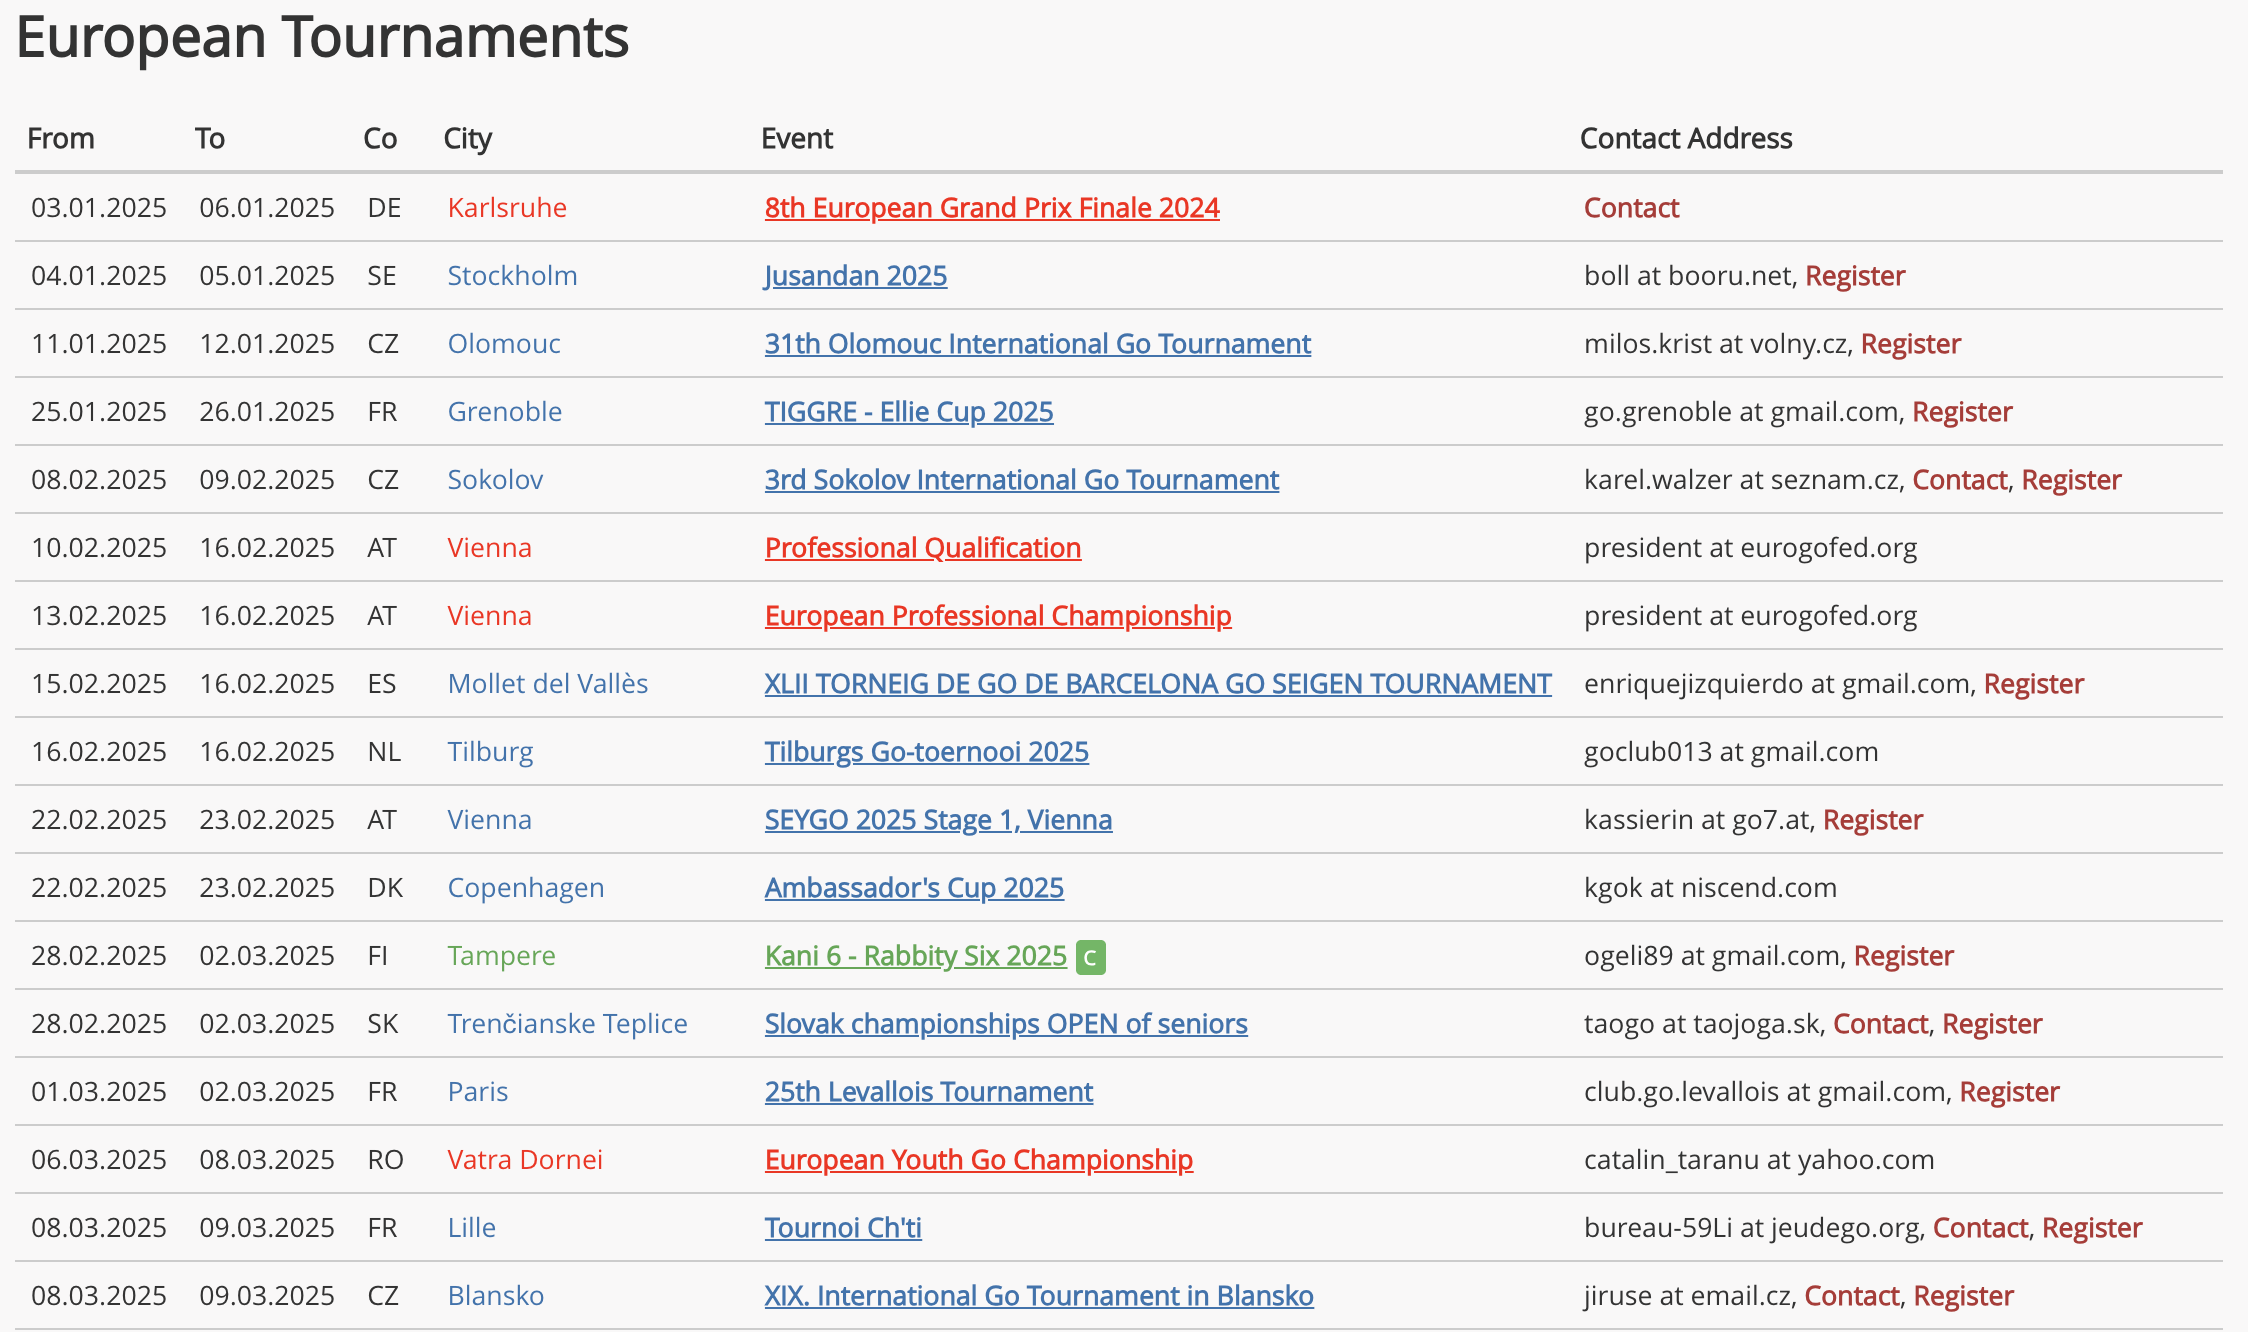Open SEYGO 2025 Stage 1, Vienna event
The height and width of the screenshot is (1332, 2248).
click(937, 820)
